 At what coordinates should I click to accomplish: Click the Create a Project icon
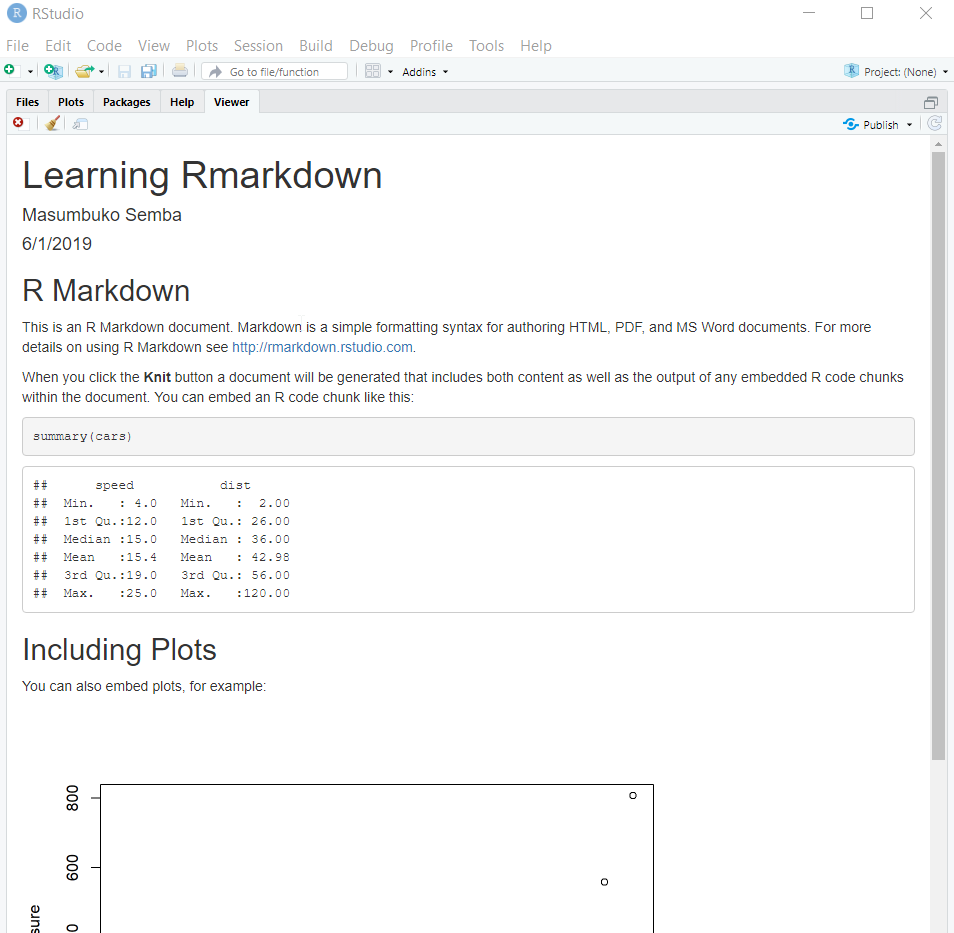(54, 71)
